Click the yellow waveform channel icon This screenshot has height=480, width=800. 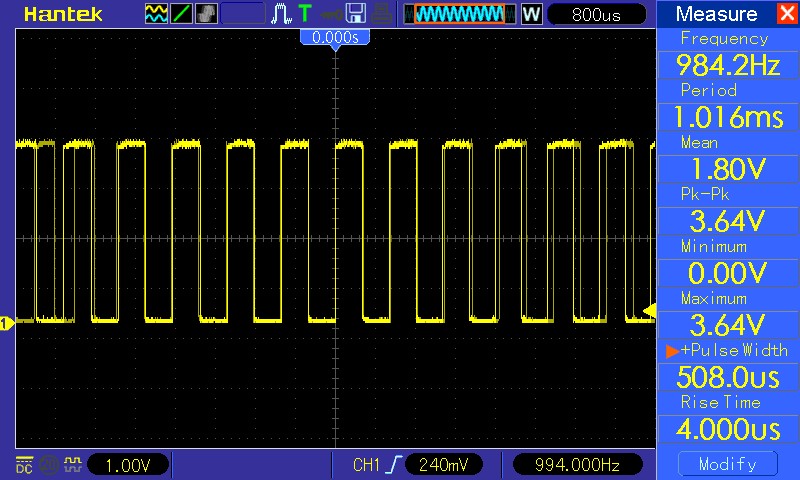[157, 14]
